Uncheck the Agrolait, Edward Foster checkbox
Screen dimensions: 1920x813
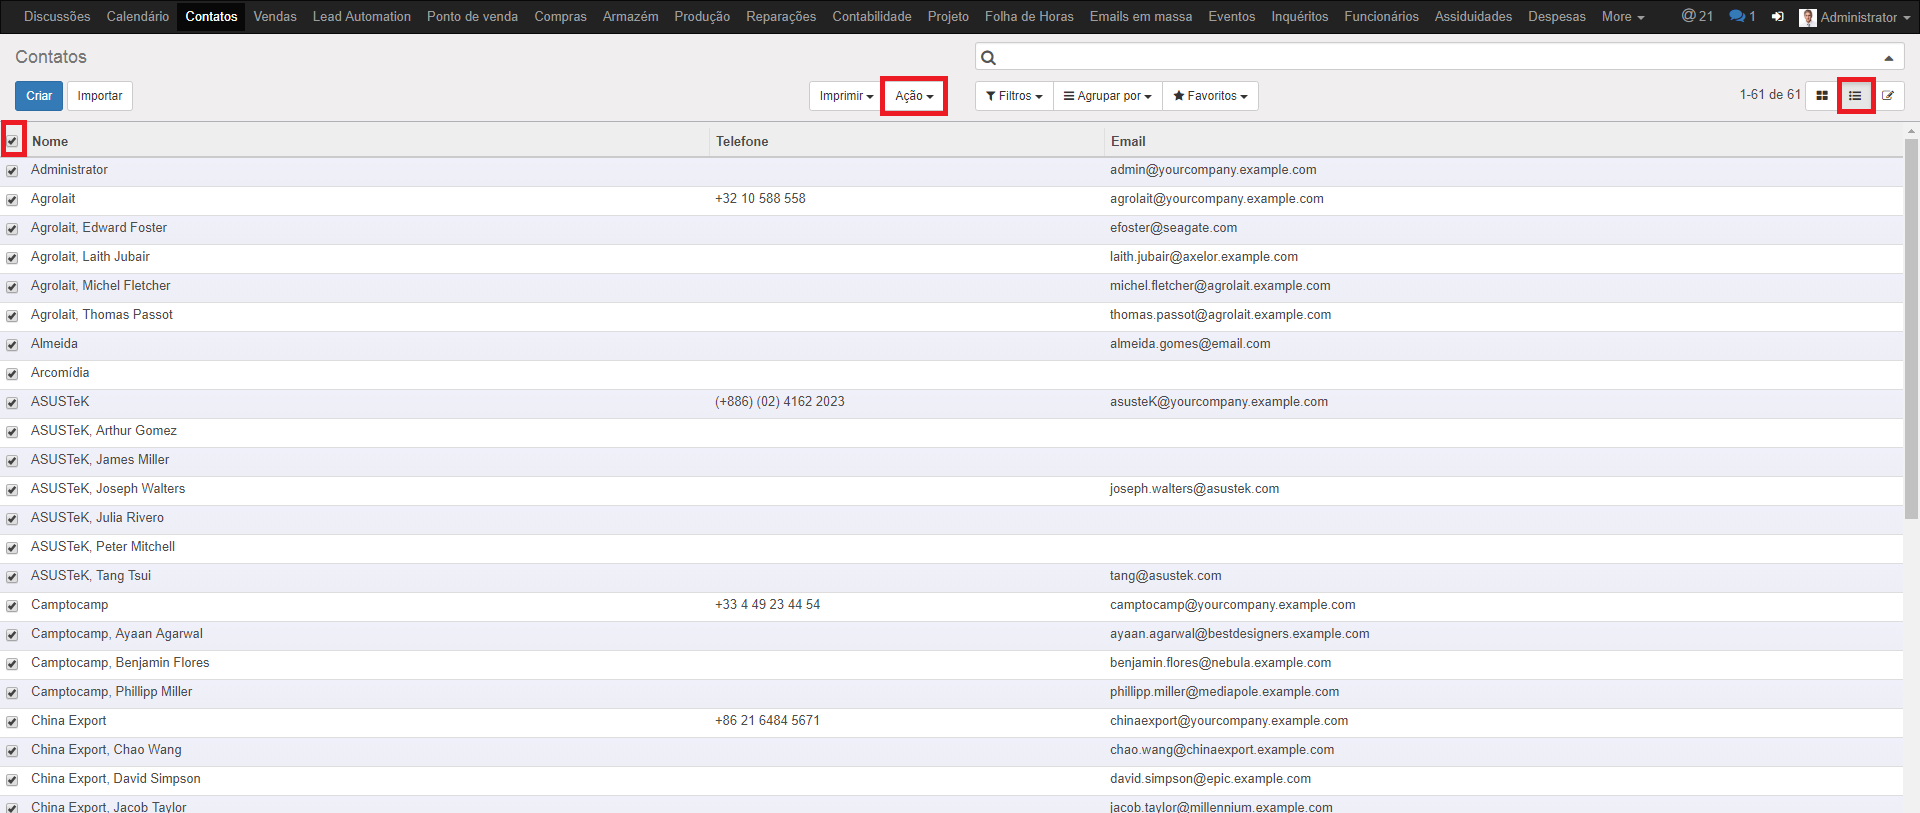click(12, 229)
